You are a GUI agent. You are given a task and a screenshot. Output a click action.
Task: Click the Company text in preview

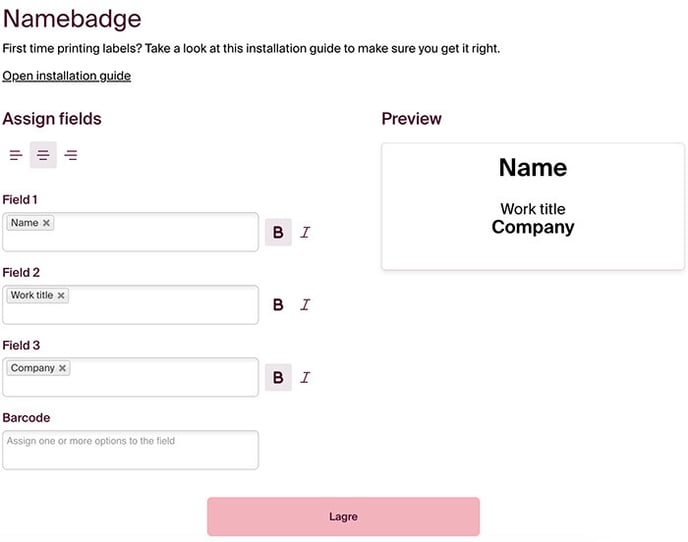tap(533, 227)
